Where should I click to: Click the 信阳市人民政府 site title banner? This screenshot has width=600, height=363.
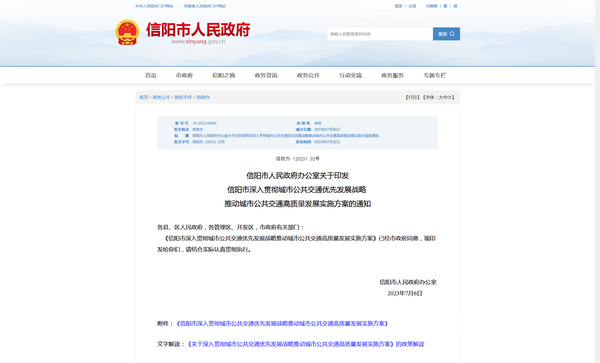(x=198, y=30)
